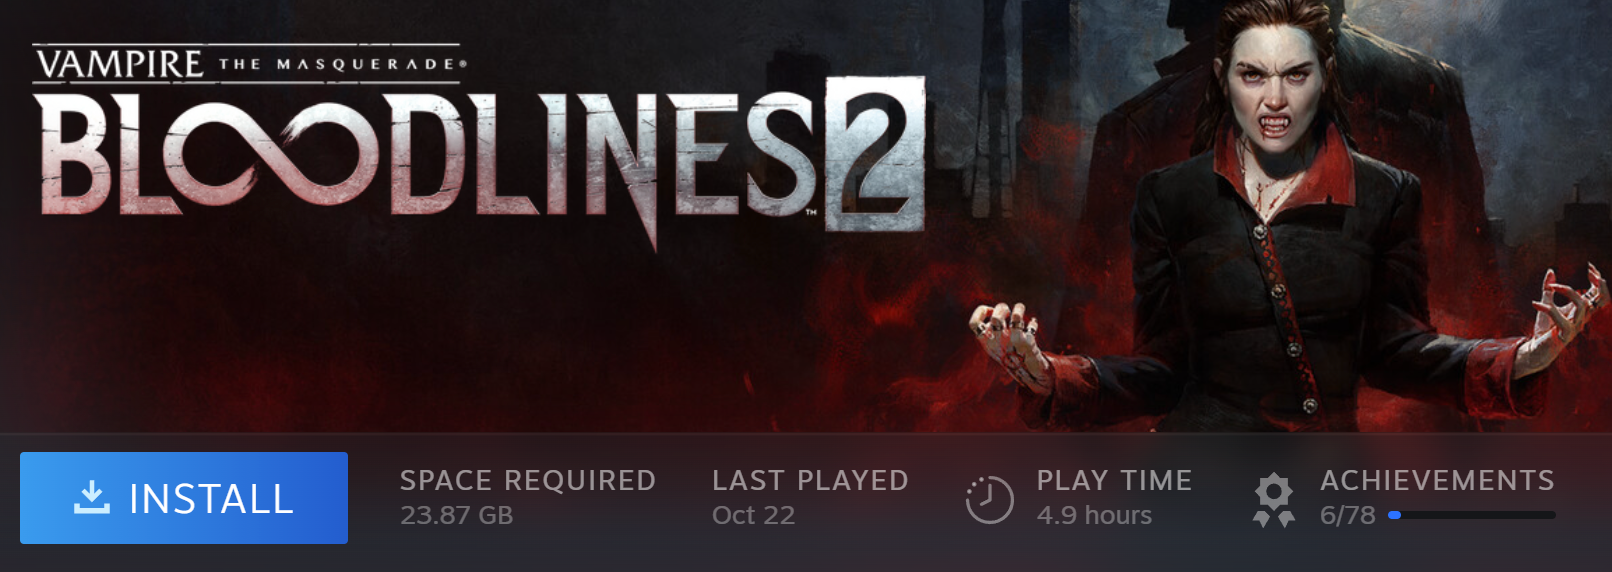Click the blue filled portion of achievements bar
This screenshot has height=572, width=1612.
(1394, 515)
